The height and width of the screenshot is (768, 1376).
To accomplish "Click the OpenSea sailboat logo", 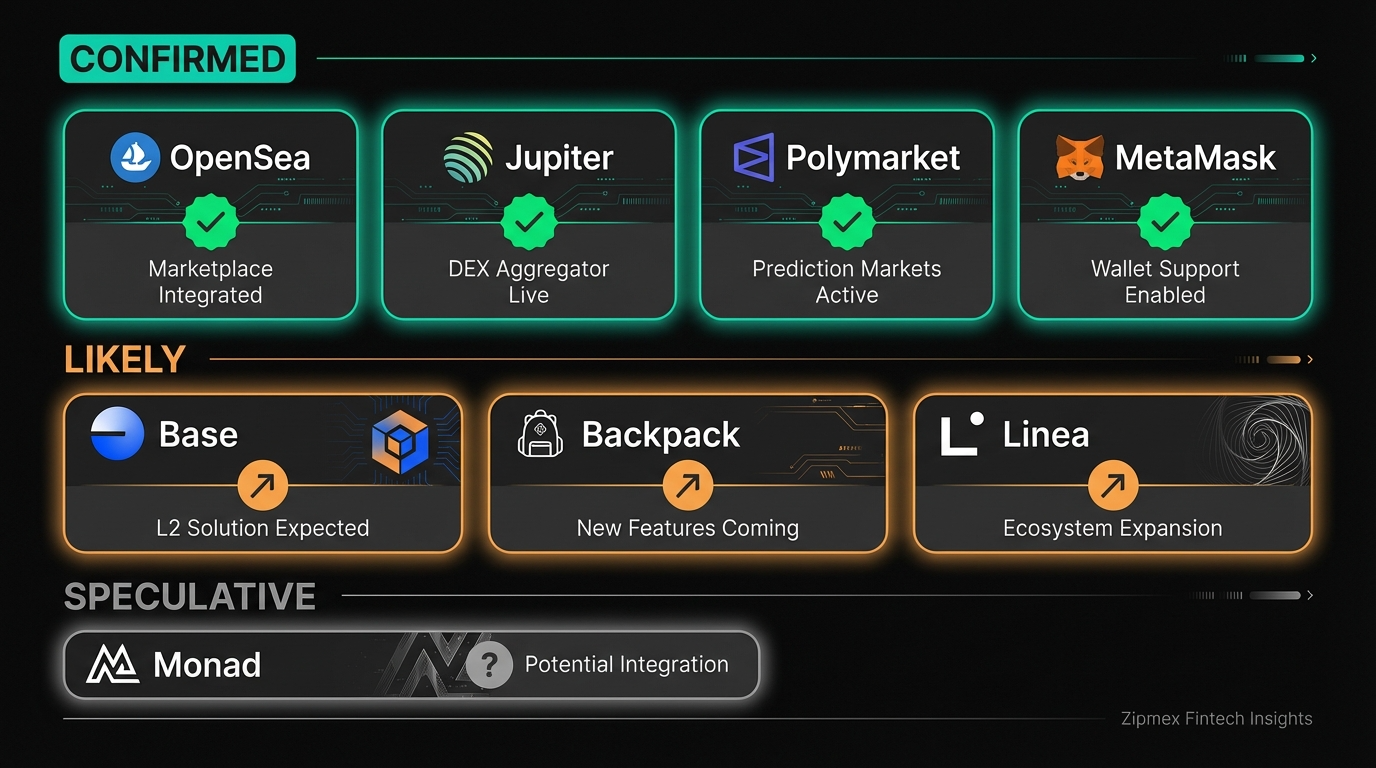I will pos(135,157).
